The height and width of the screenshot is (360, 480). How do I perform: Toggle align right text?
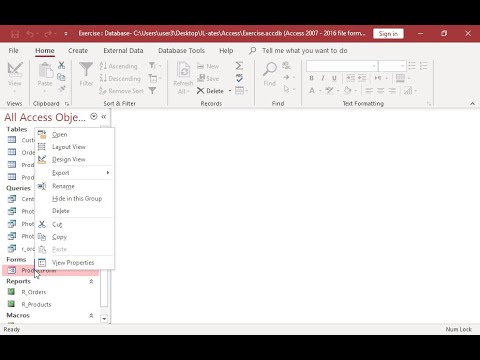[392, 90]
